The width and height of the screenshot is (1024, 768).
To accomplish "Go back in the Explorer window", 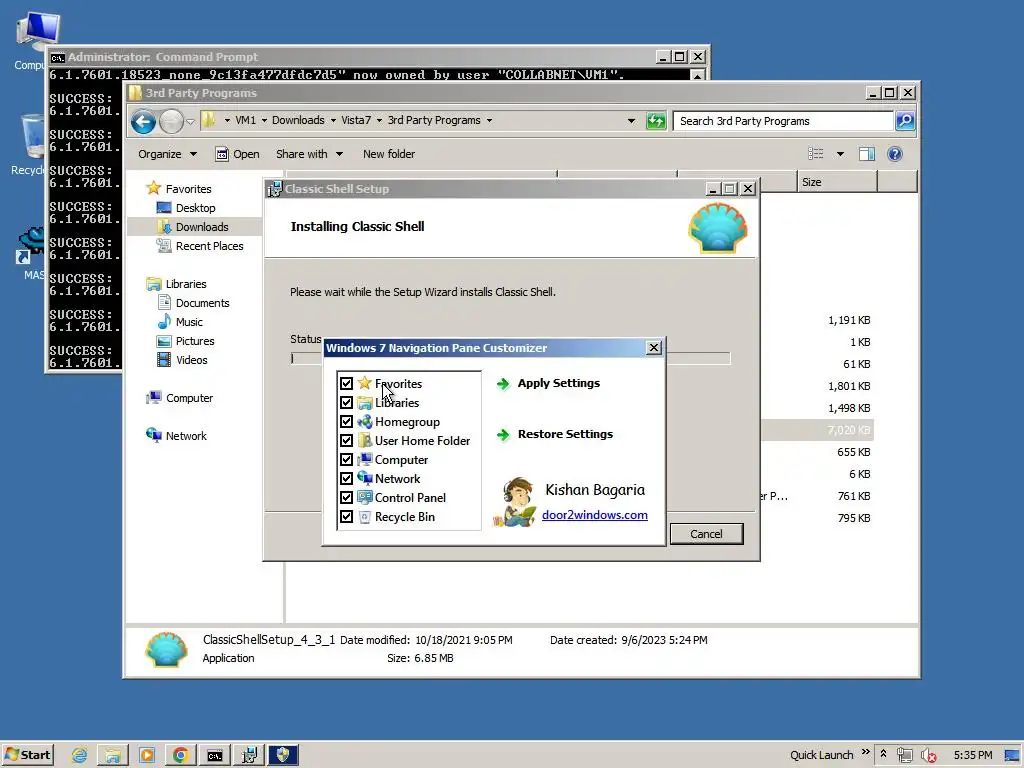I will pyautogui.click(x=143, y=121).
